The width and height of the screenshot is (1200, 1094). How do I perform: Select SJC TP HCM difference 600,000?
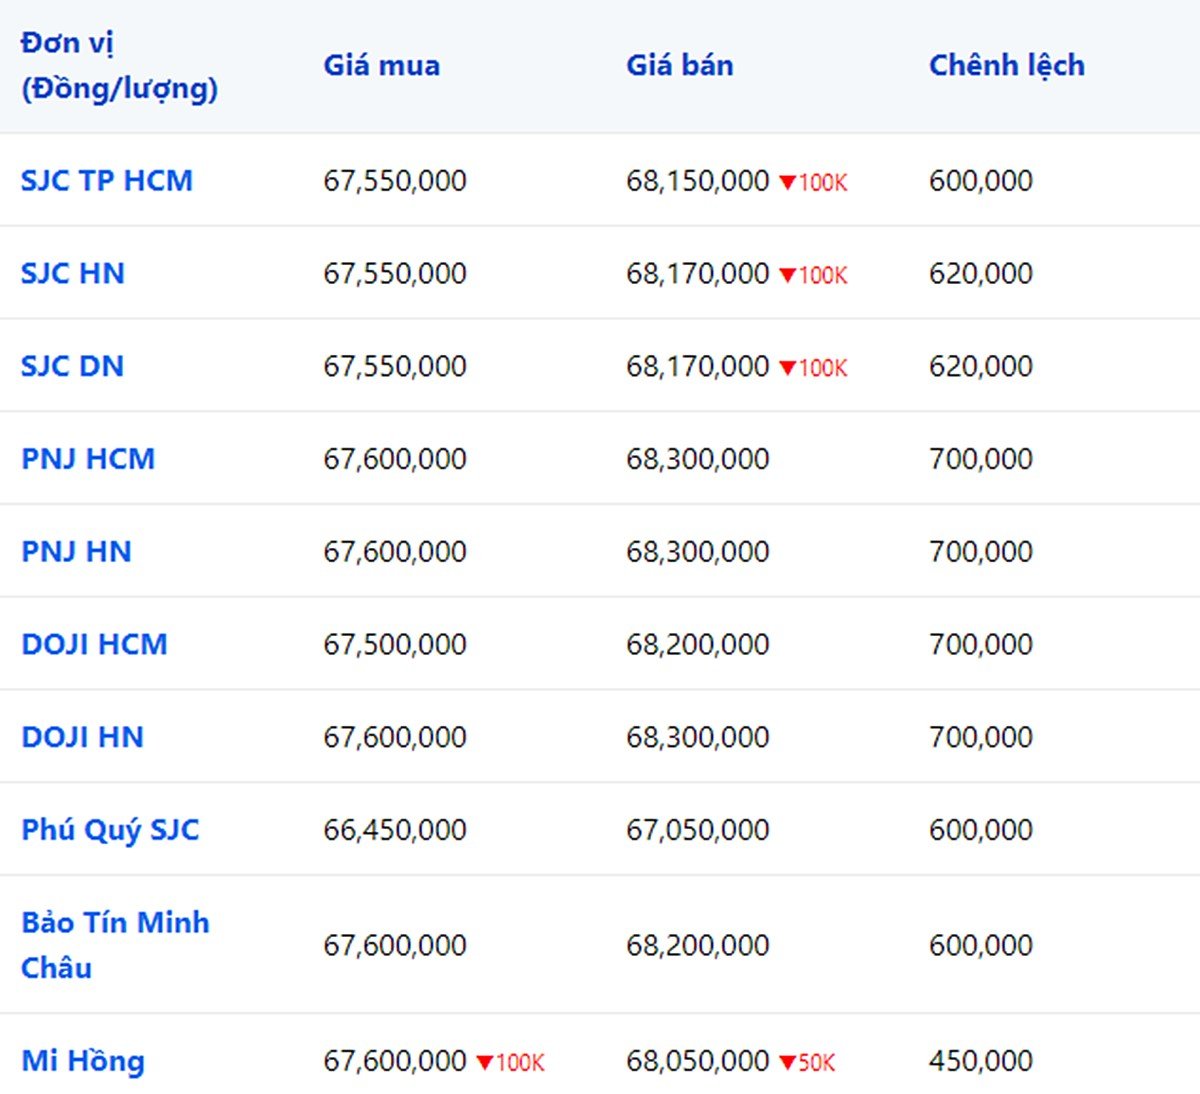pyautogui.click(x=981, y=181)
